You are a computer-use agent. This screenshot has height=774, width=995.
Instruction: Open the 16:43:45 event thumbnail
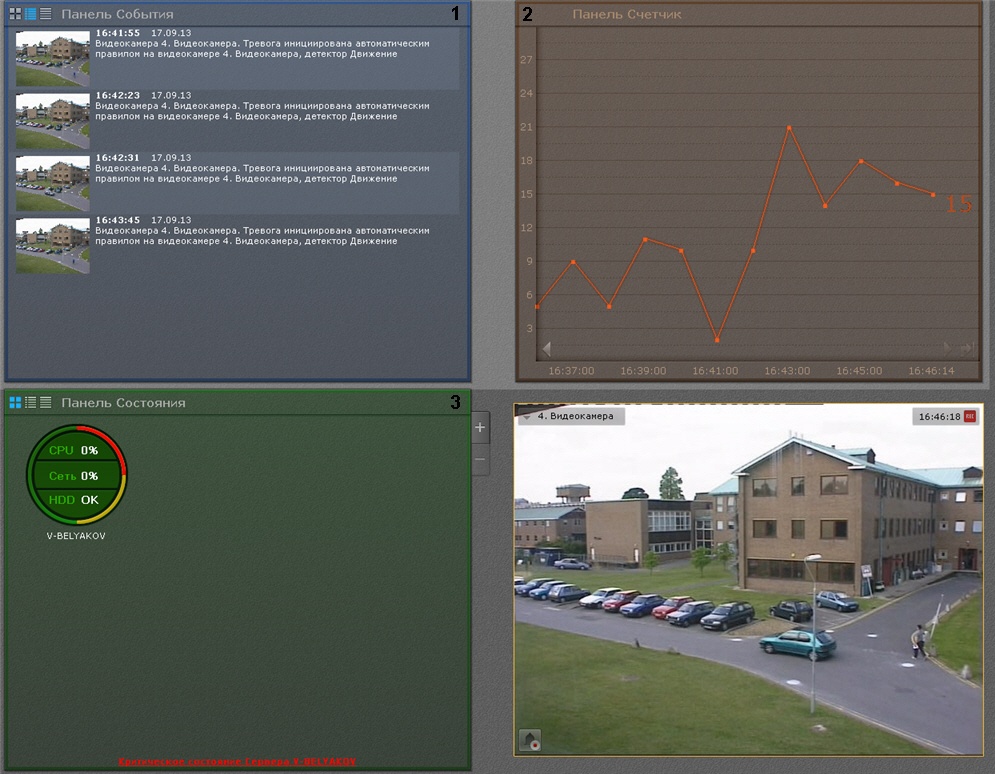click(x=53, y=245)
